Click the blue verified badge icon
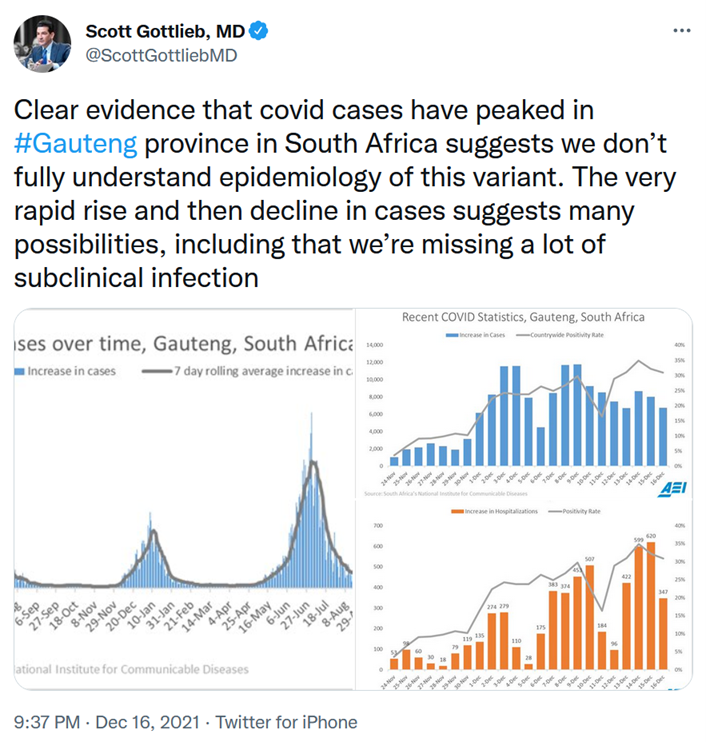 pos(258,31)
